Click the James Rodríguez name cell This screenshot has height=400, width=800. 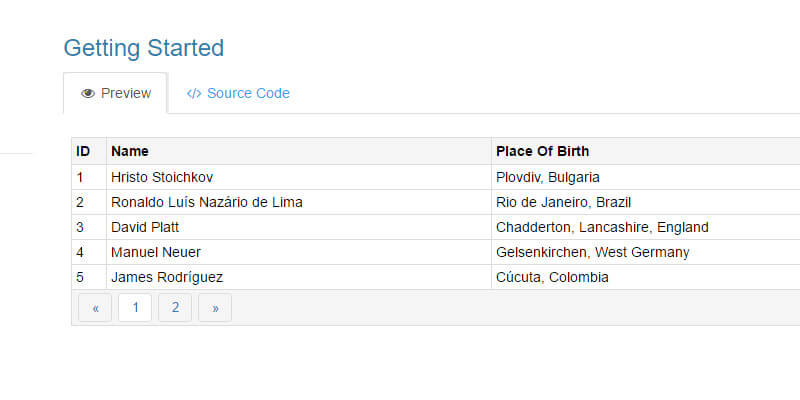[165, 277]
